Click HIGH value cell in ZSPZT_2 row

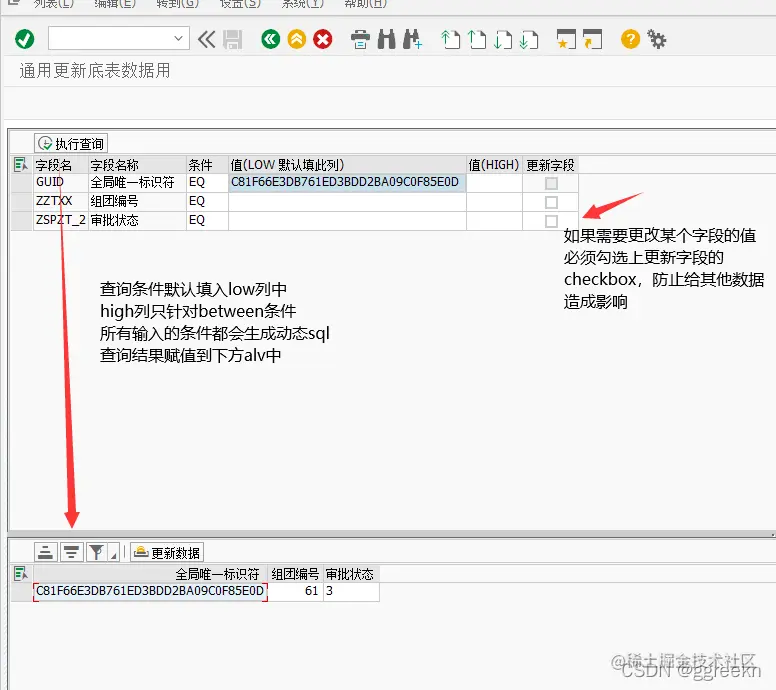click(x=494, y=221)
